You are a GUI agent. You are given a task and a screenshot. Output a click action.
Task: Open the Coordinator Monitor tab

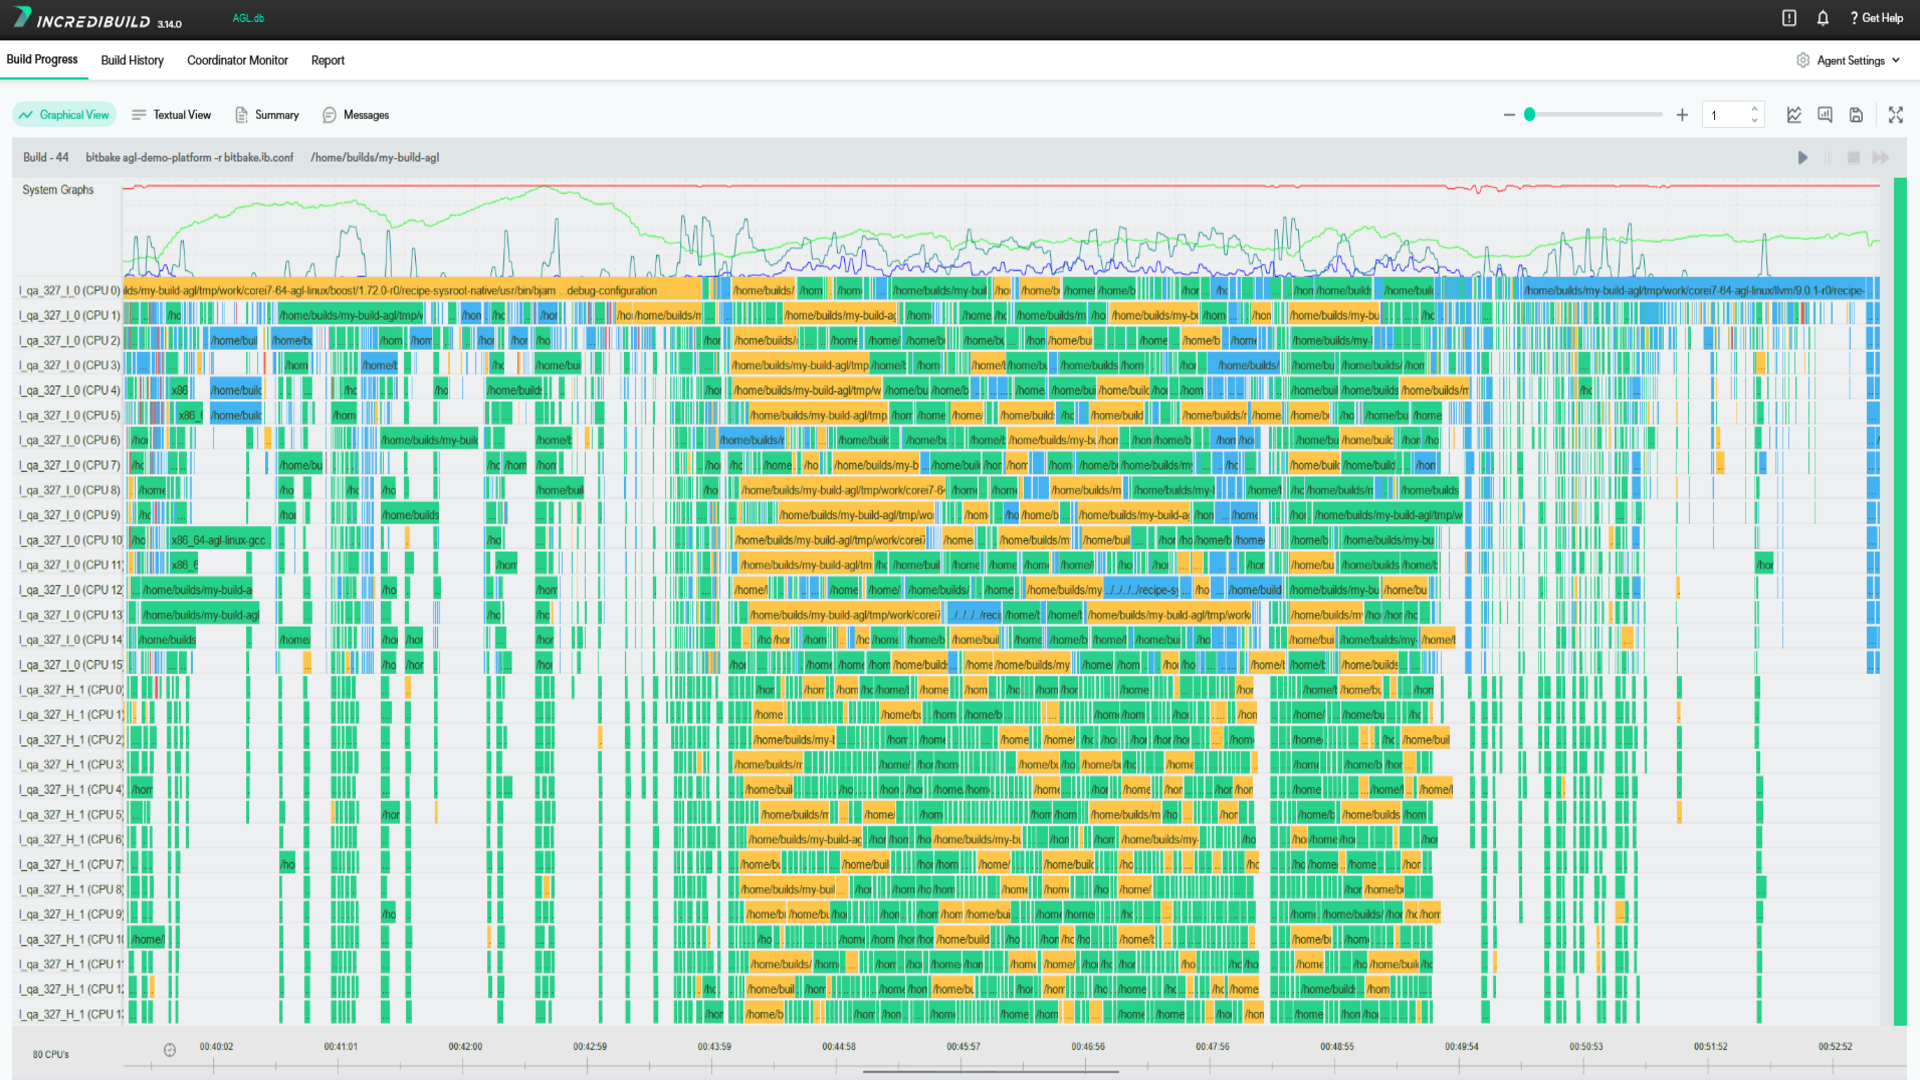tap(237, 60)
